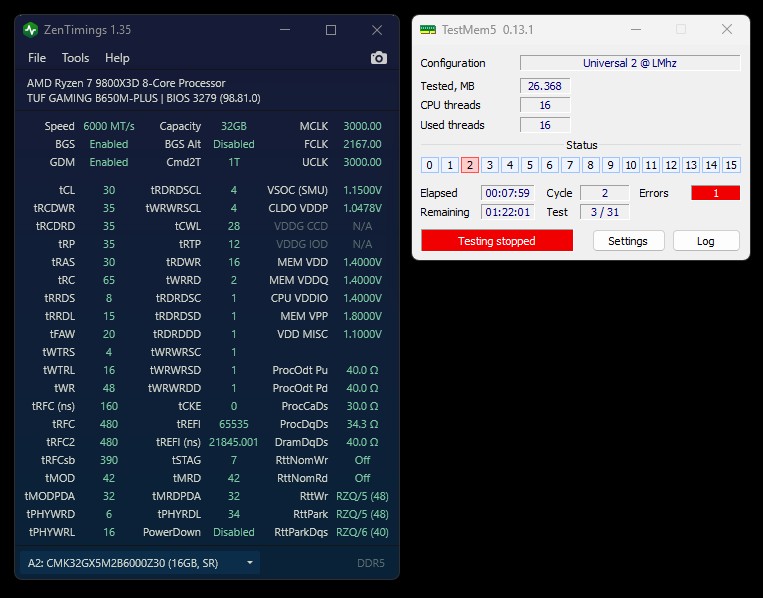Viewport: 763px width, 598px height.
Task: Click the tPHYRDL value 34
Action: (x=234, y=514)
